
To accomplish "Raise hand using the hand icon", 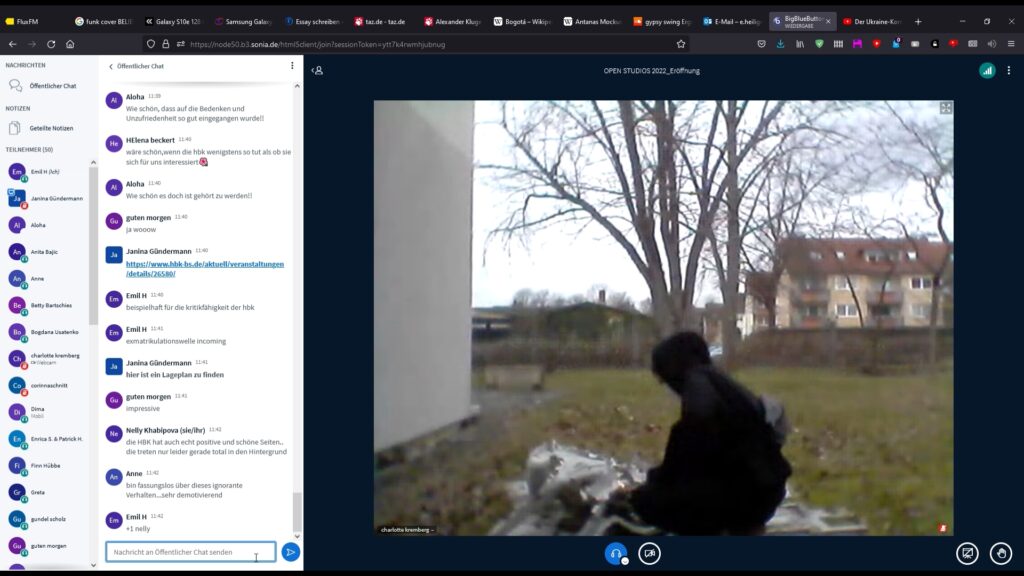I will point(1000,553).
